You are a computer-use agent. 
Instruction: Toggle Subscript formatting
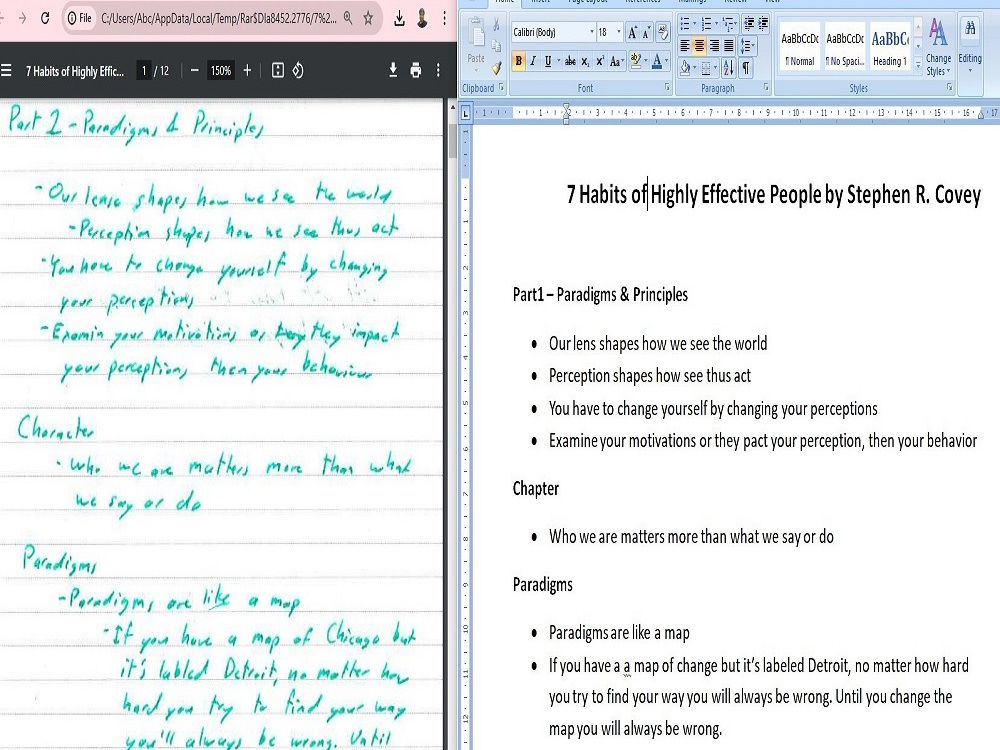tap(585, 61)
